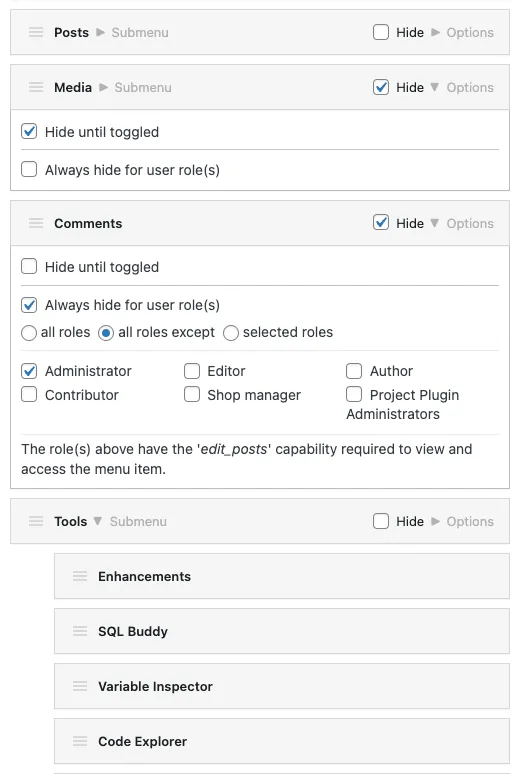Click the Variable Inspector drag handle
This screenshot has height=774, width=520.
80,686
